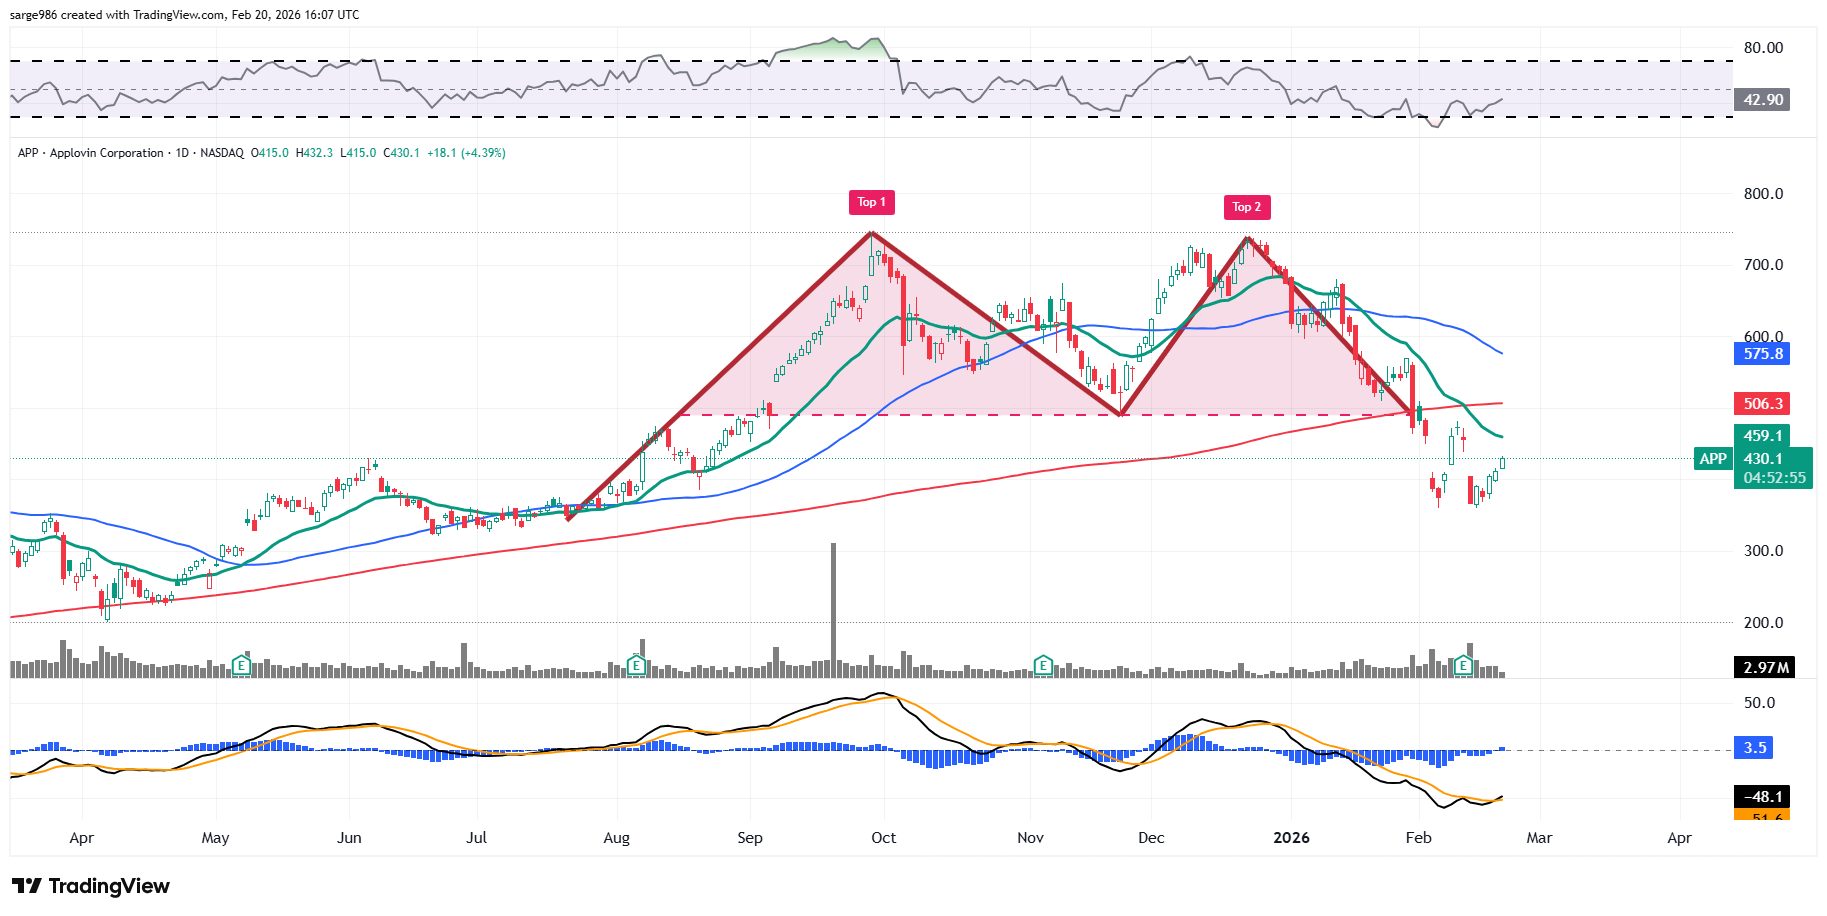Click the bold 2026 year label
Viewport: 1827px width, 916px height.
click(x=1291, y=838)
